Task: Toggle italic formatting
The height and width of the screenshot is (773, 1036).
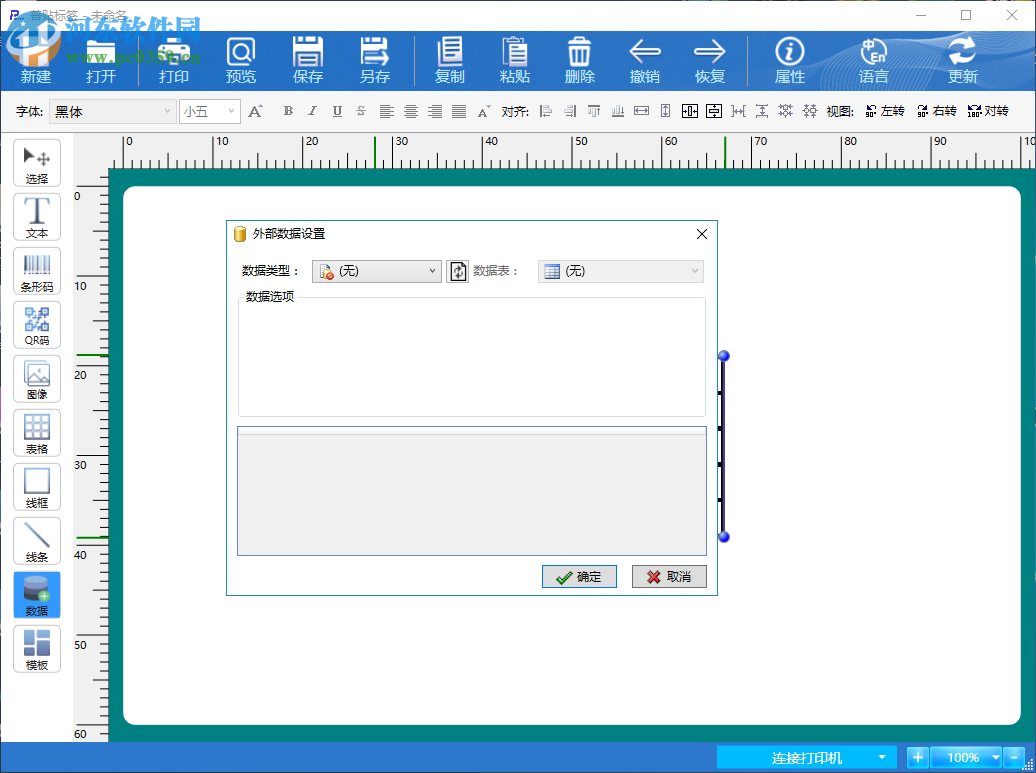Action: [312, 111]
